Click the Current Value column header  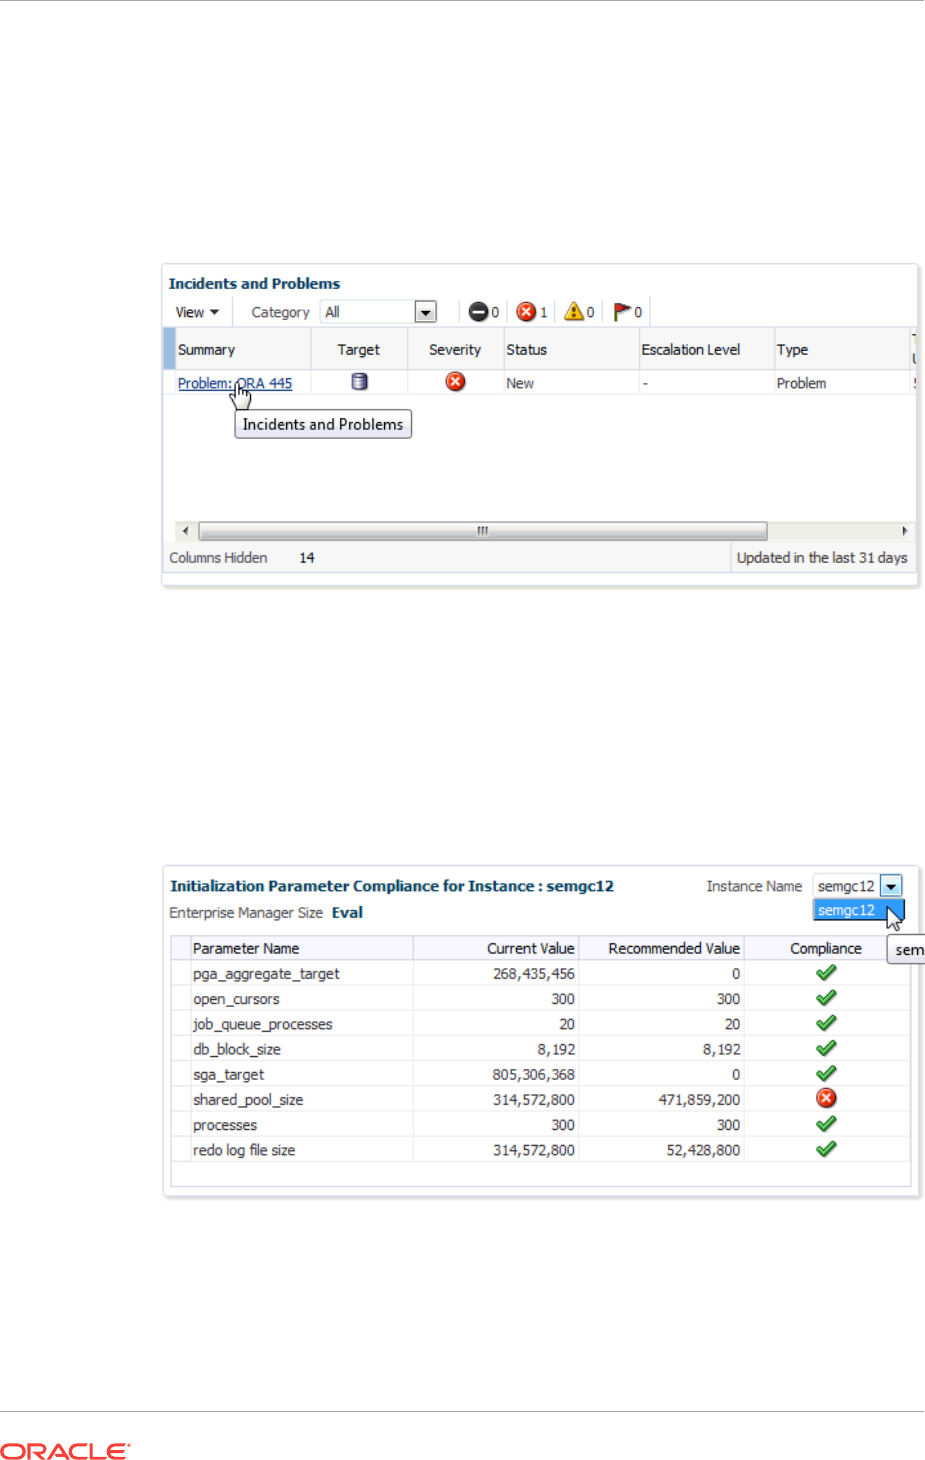coord(496,948)
